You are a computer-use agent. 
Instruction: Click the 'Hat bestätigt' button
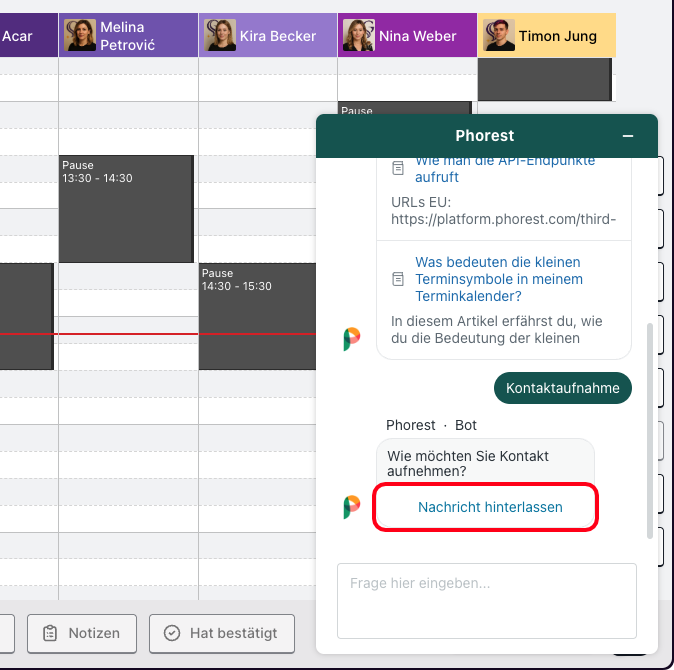pos(221,633)
